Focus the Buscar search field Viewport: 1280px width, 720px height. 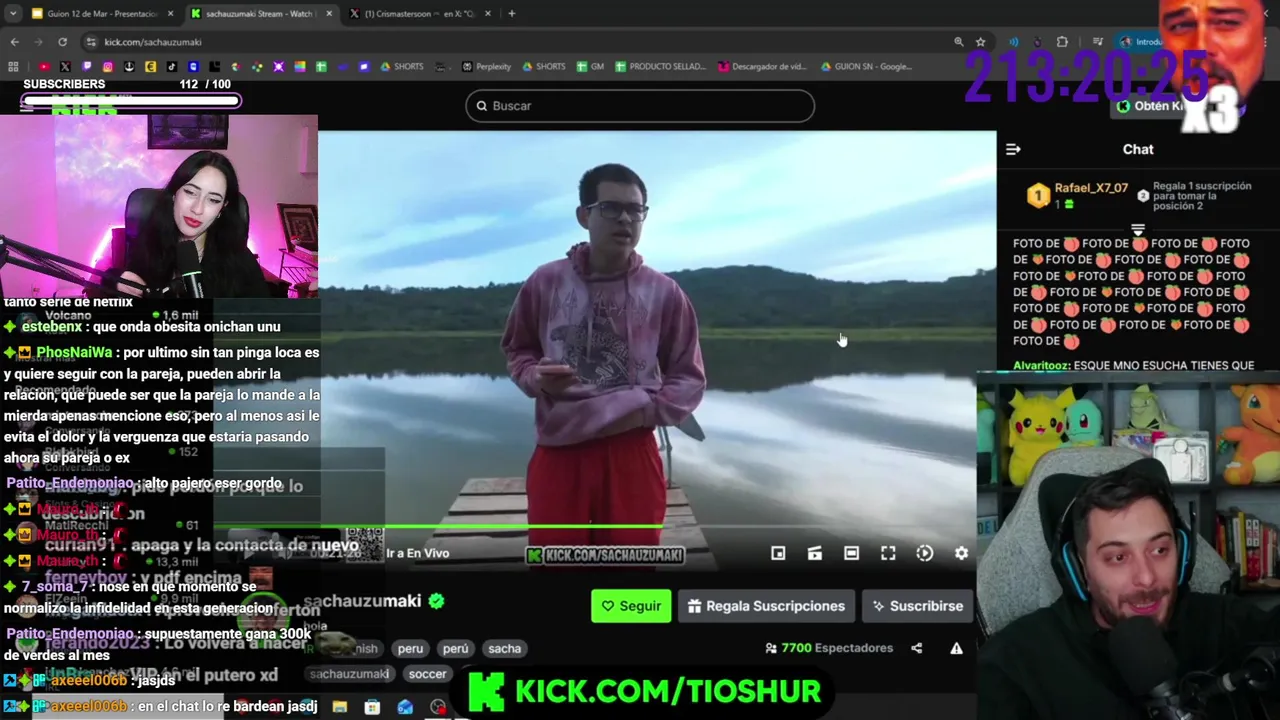pos(640,106)
